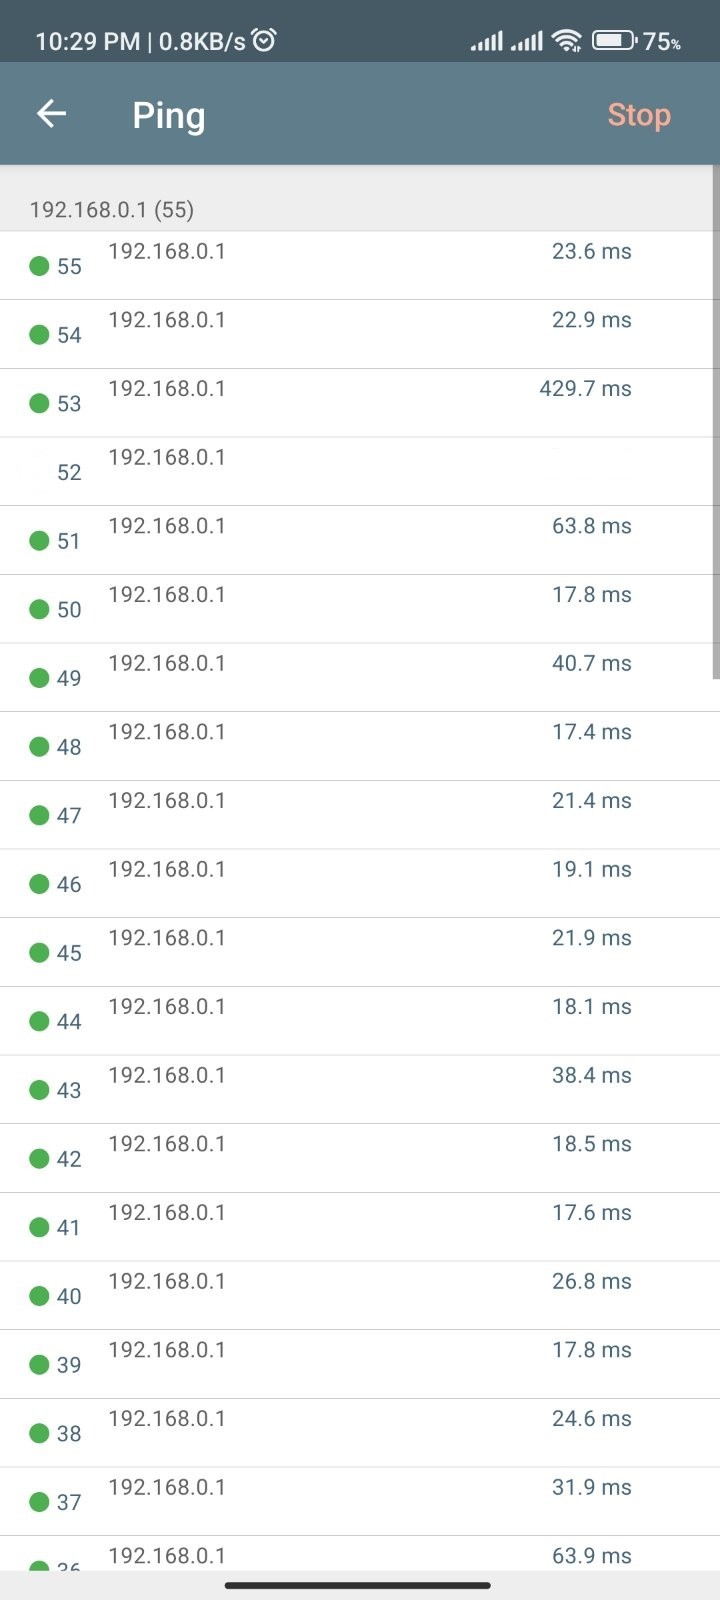Viewport: 720px width, 1600px height.
Task: Select the failed ping row 52
Action: tap(360, 471)
